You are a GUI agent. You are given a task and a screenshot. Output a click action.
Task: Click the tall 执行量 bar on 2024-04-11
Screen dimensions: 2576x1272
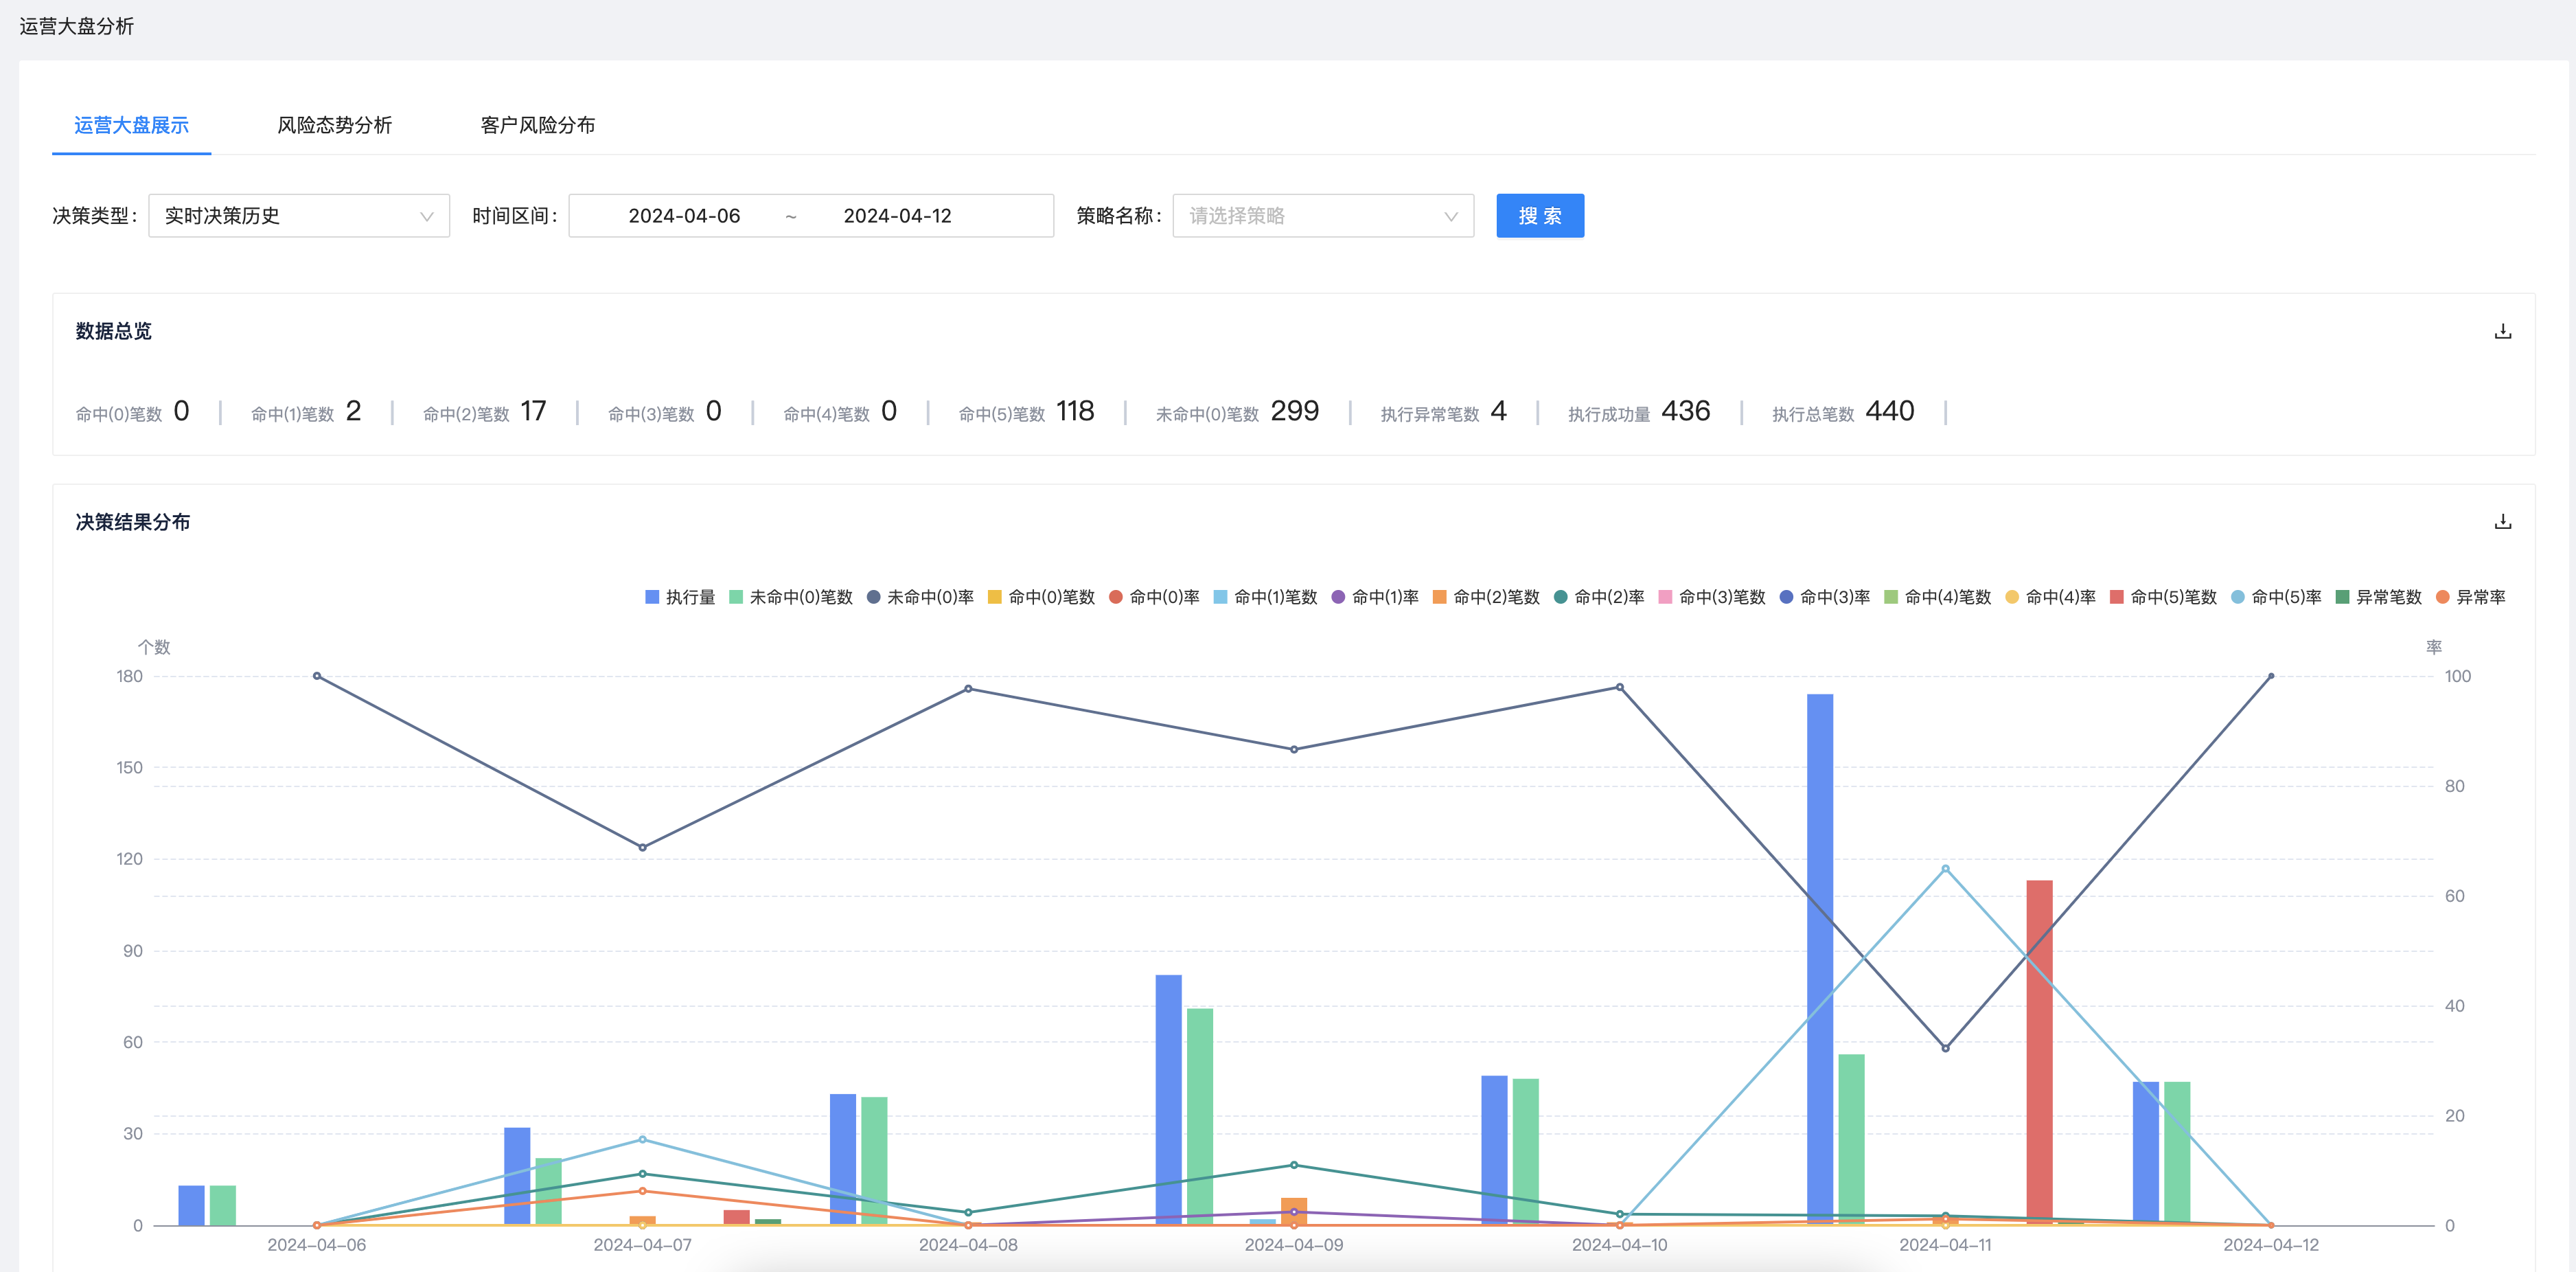(1820, 959)
